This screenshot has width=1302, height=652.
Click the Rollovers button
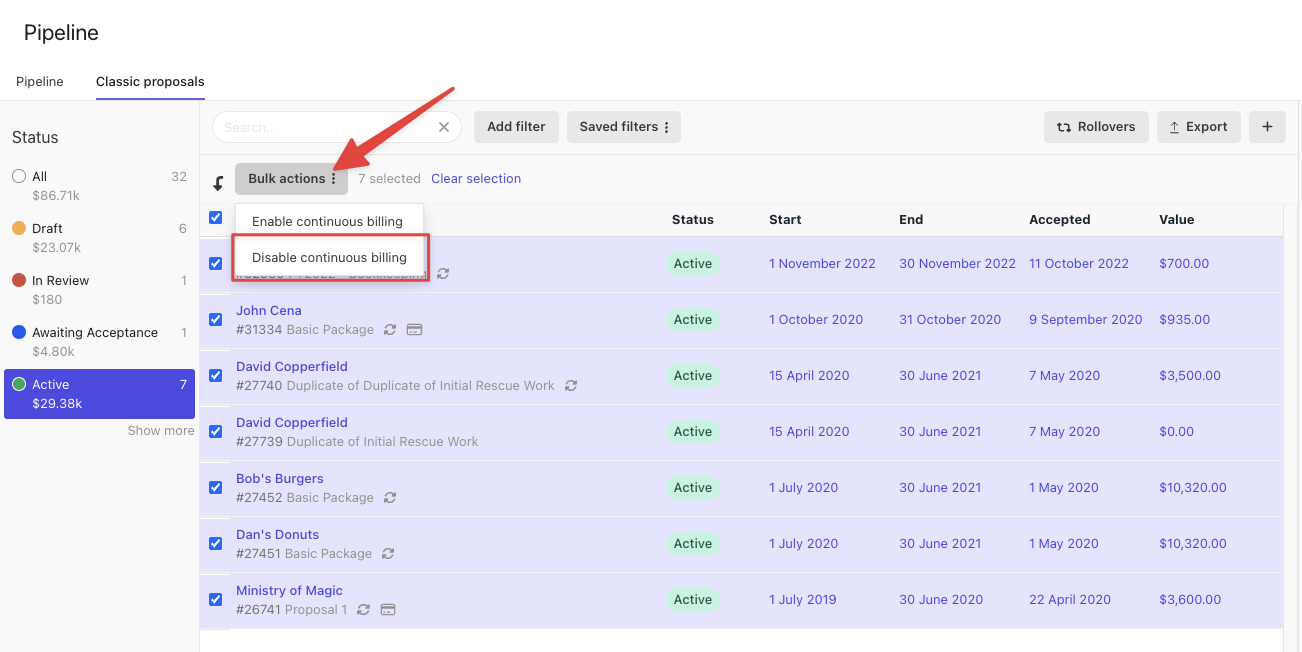[1096, 127]
